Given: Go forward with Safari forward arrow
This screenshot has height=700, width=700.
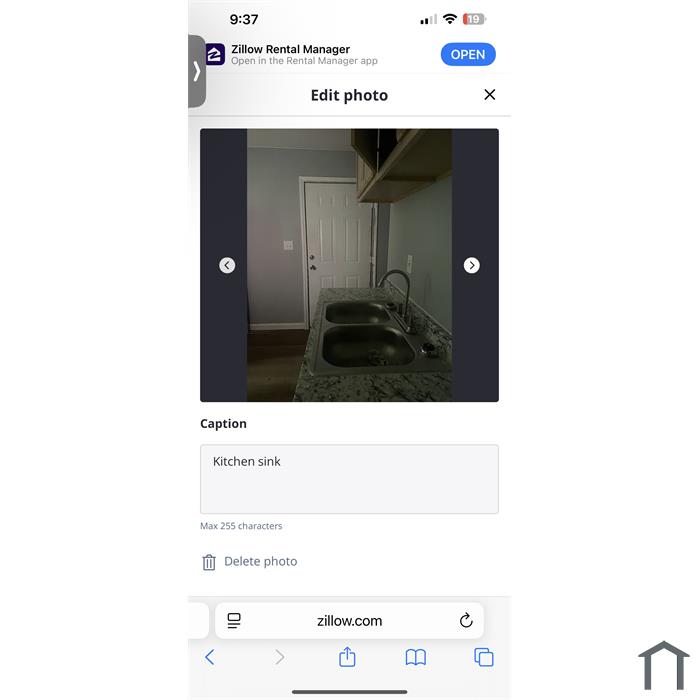Looking at the screenshot, I should tap(279, 657).
